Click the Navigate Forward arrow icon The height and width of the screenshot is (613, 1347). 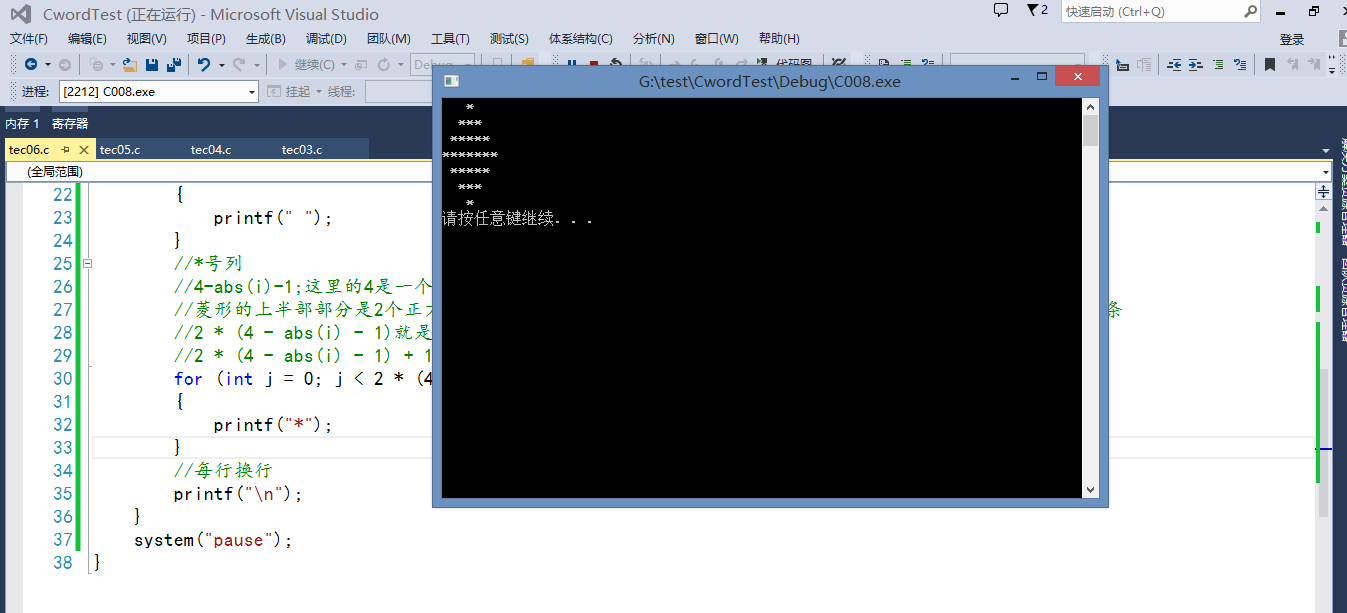[x=64, y=64]
